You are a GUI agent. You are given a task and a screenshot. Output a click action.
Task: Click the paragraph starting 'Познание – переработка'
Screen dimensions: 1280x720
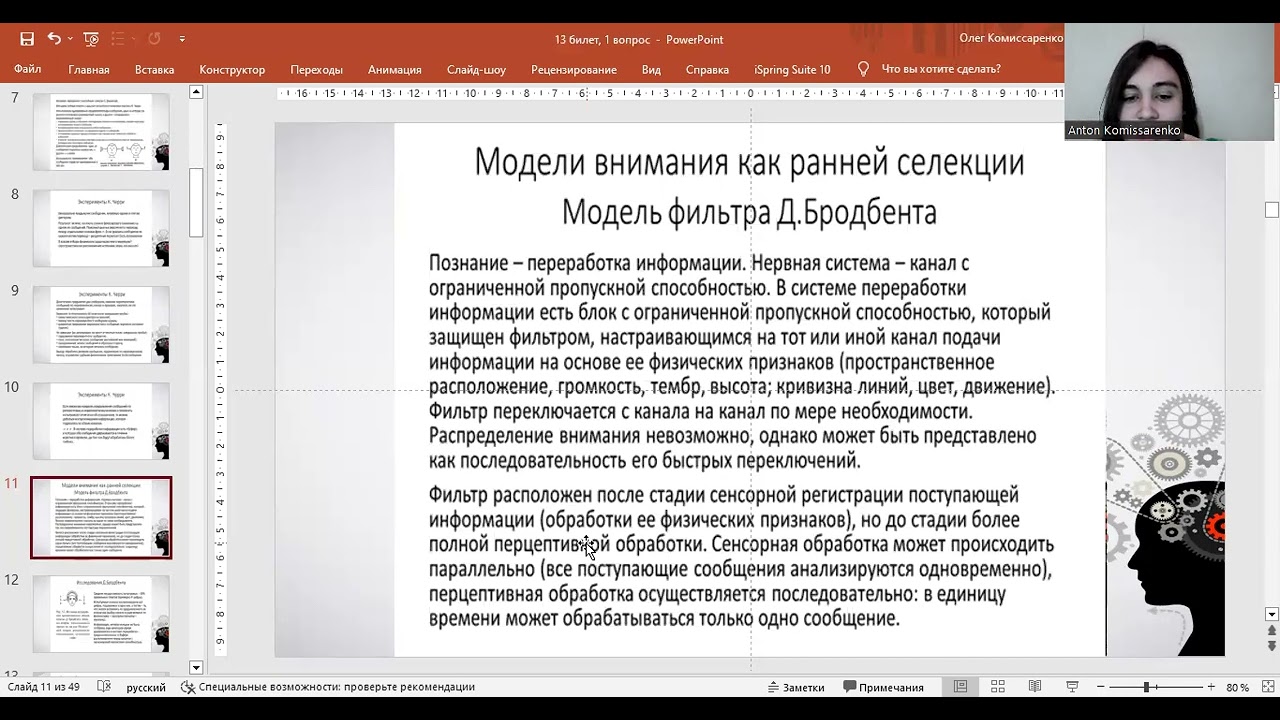pyautogui.click(x=741, y=361)
